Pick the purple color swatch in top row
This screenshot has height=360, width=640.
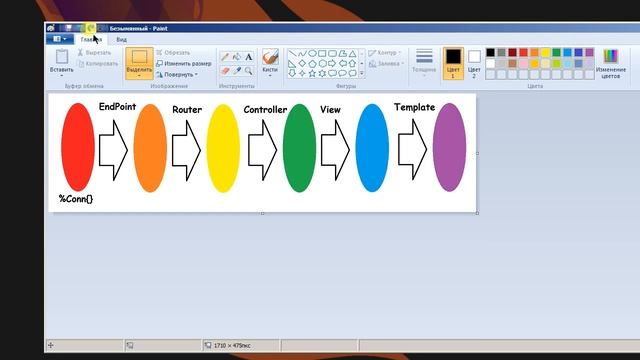[x=589, y=52]
